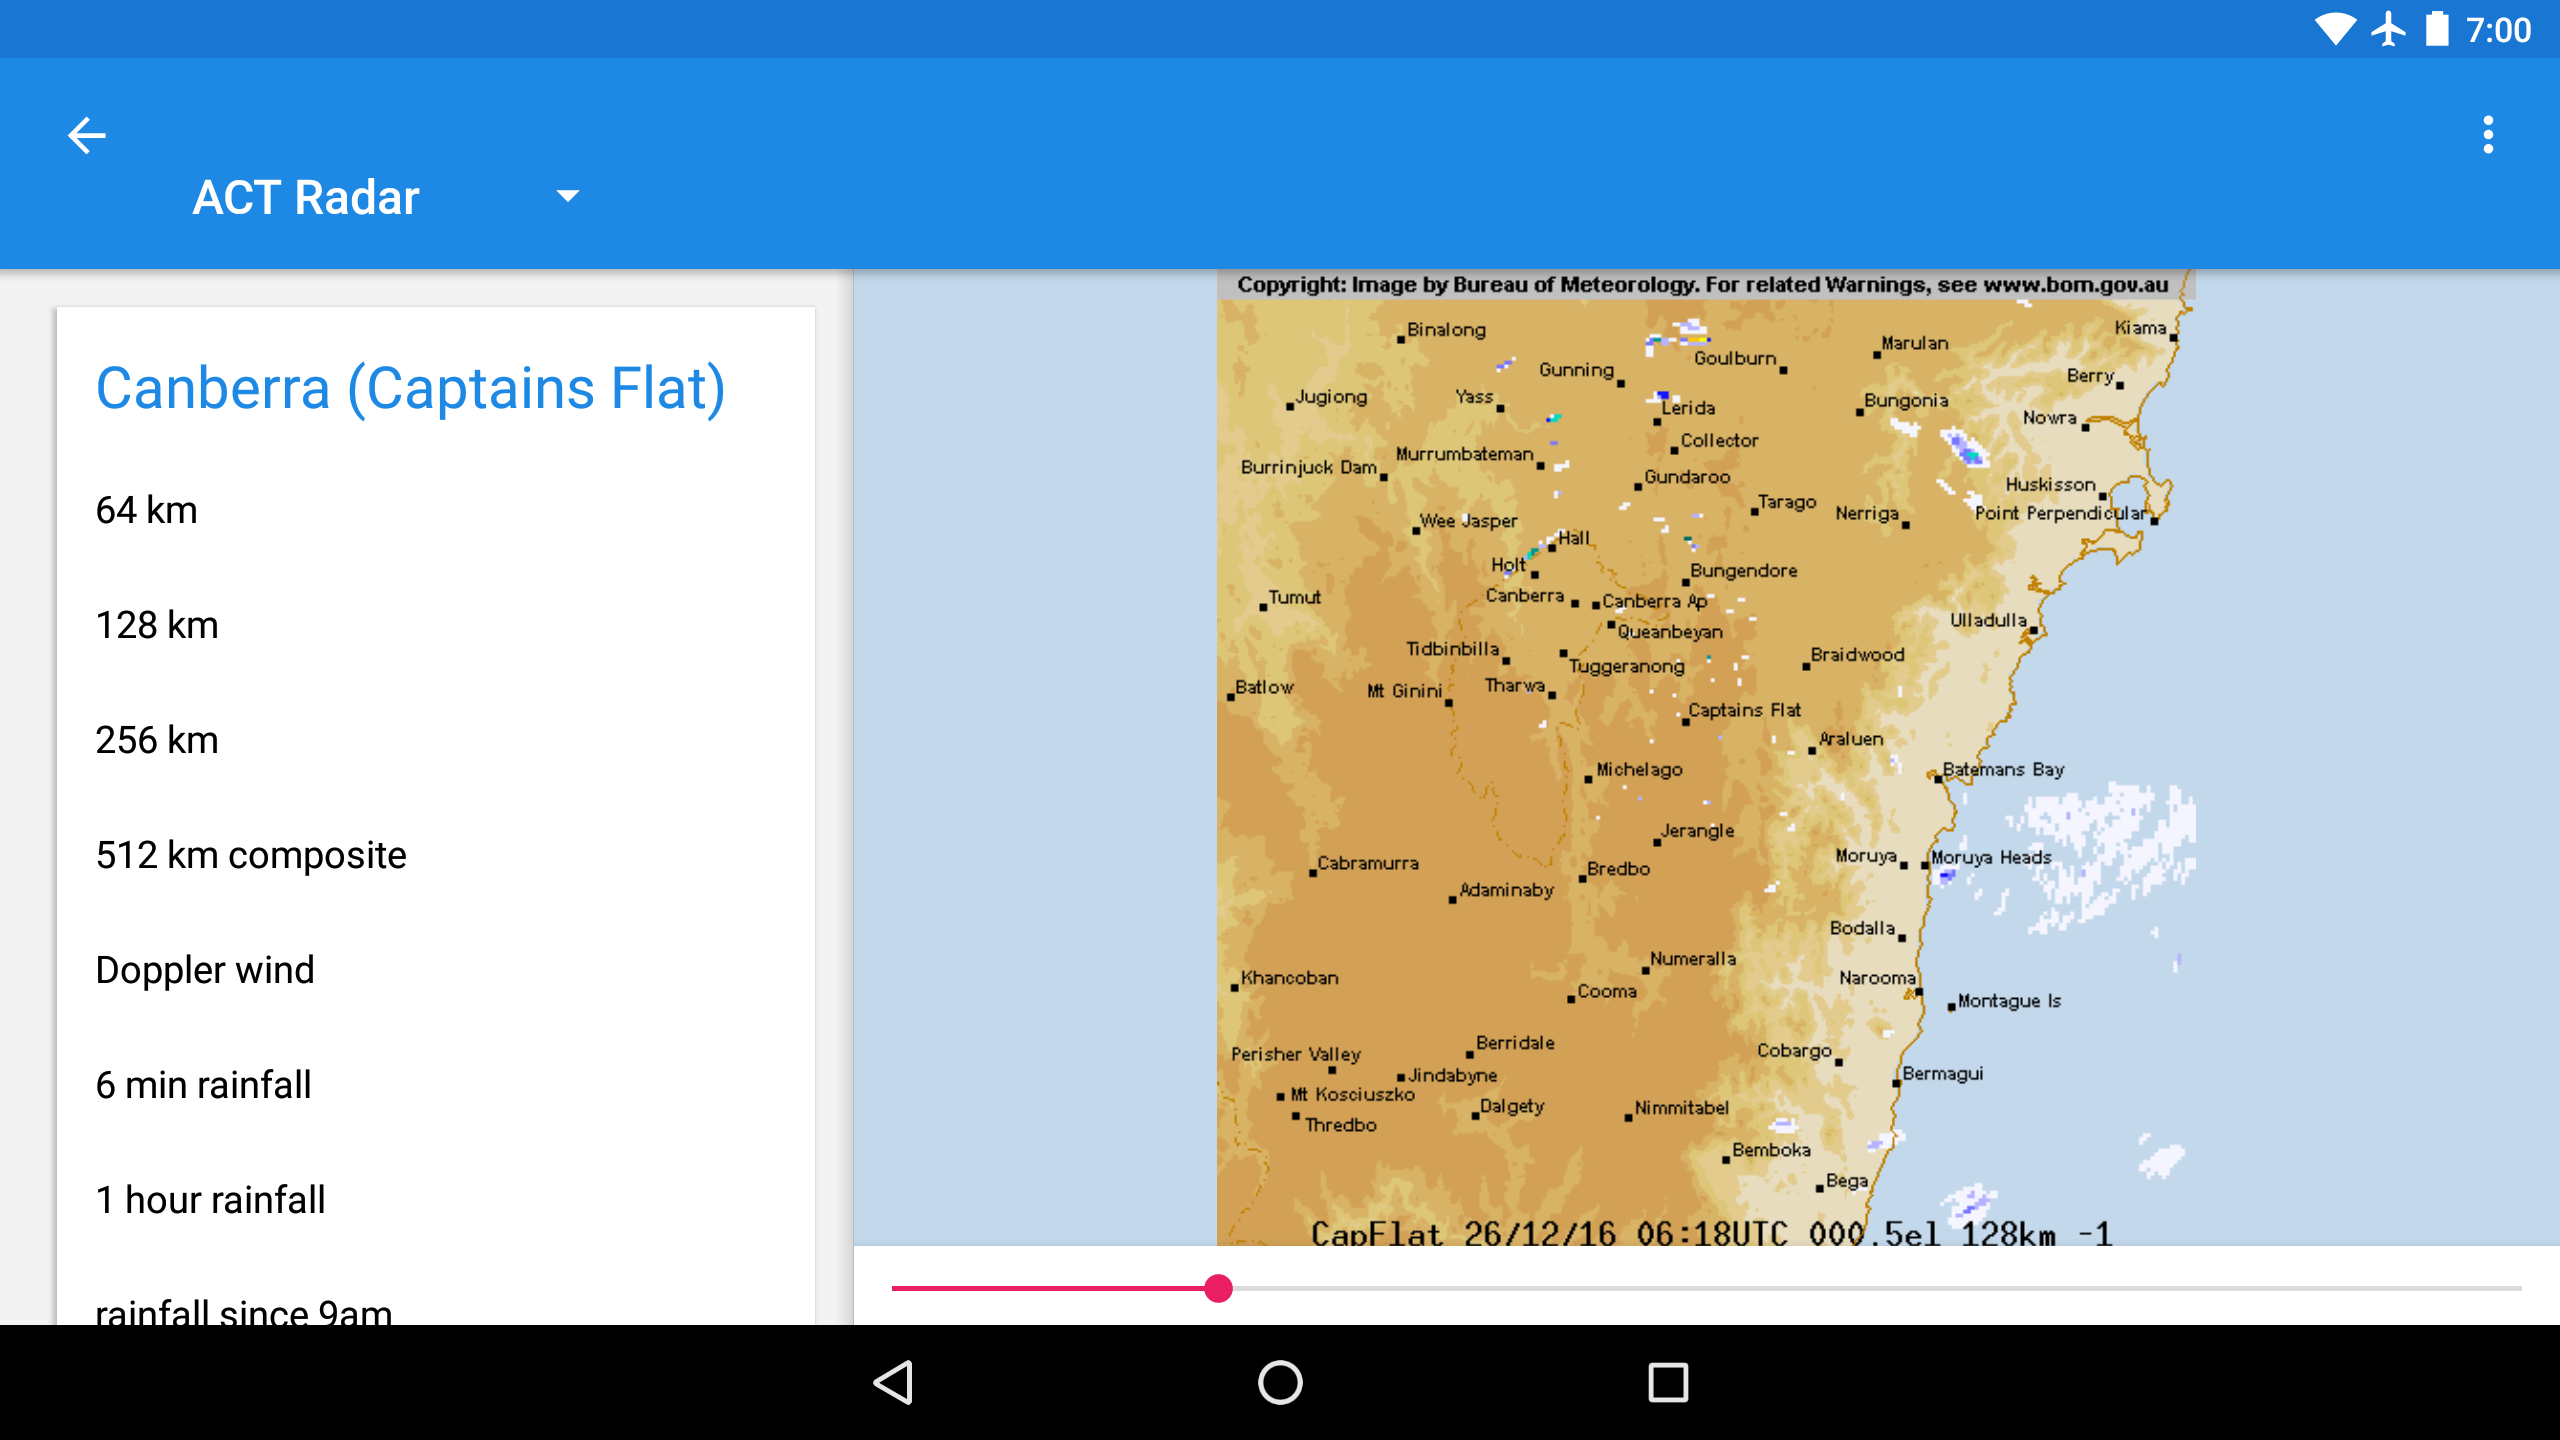
Task: Select the 64 km radar range
Action: [147, 510]
